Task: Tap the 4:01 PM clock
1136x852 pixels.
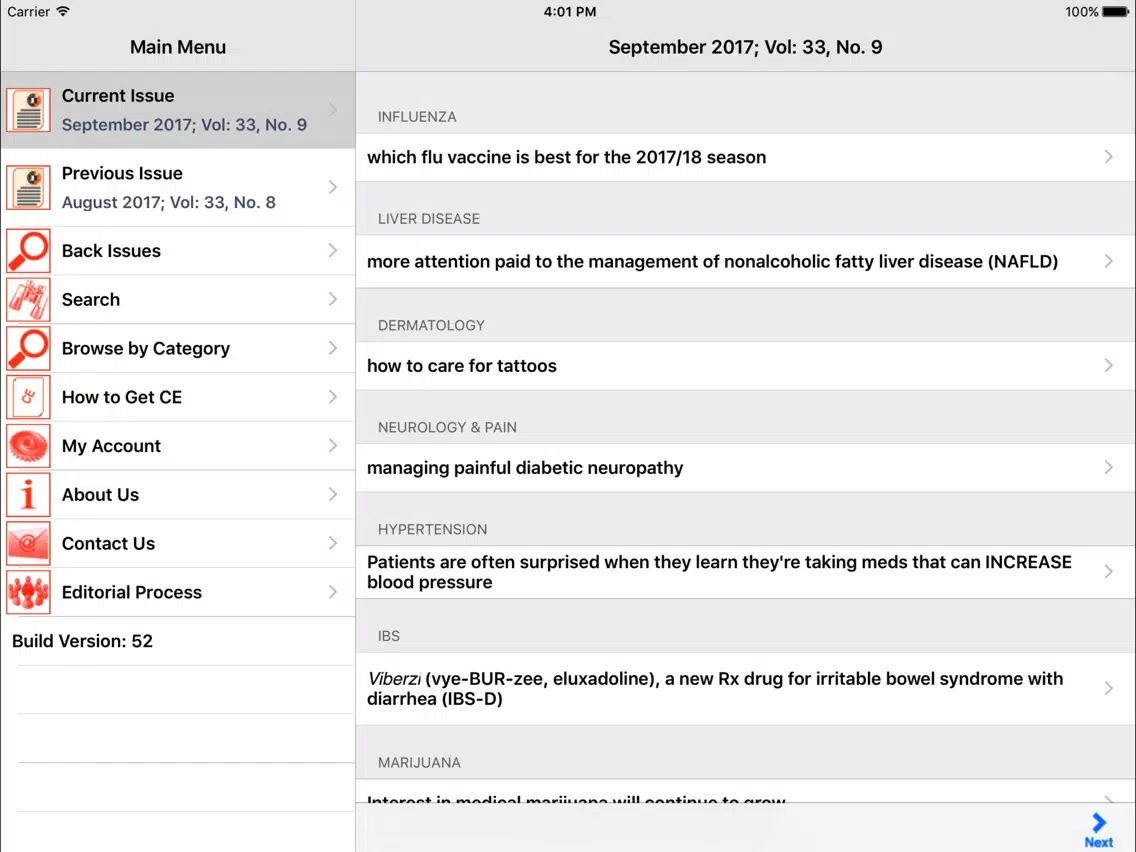Action: pyautogui.click(x=570, y=12)
